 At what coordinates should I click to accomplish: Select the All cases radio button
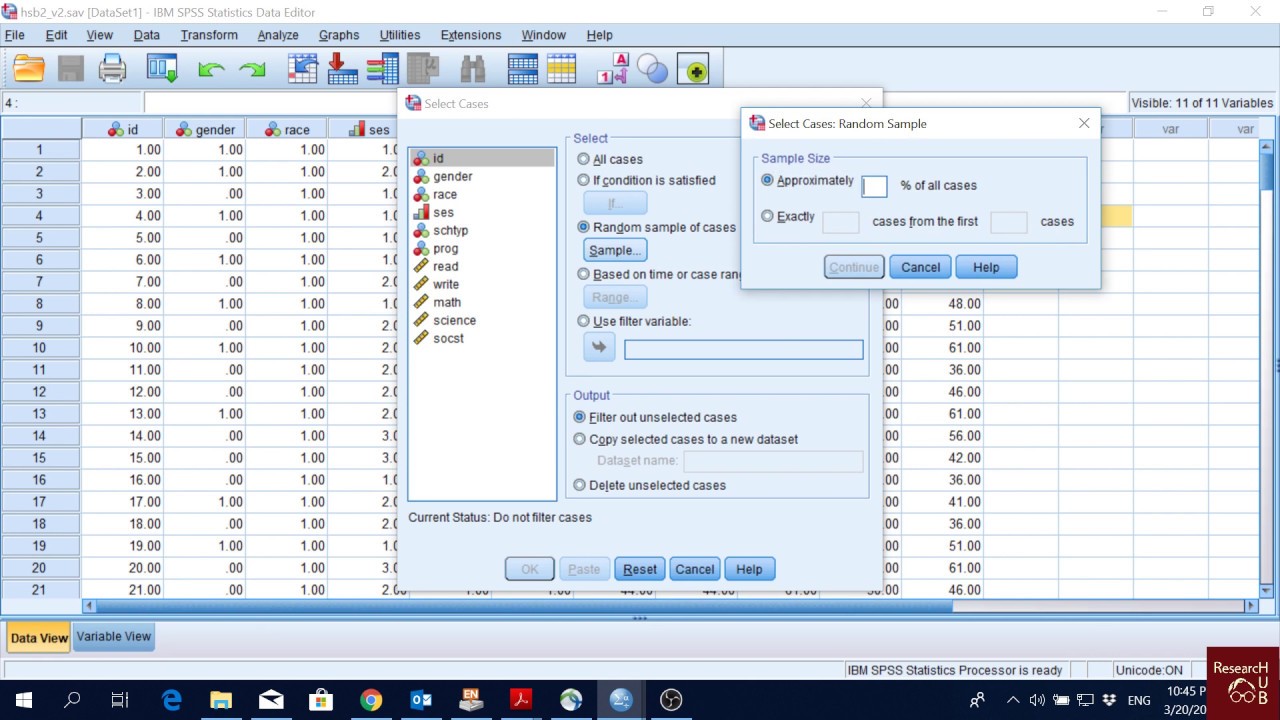pos(583,159)
